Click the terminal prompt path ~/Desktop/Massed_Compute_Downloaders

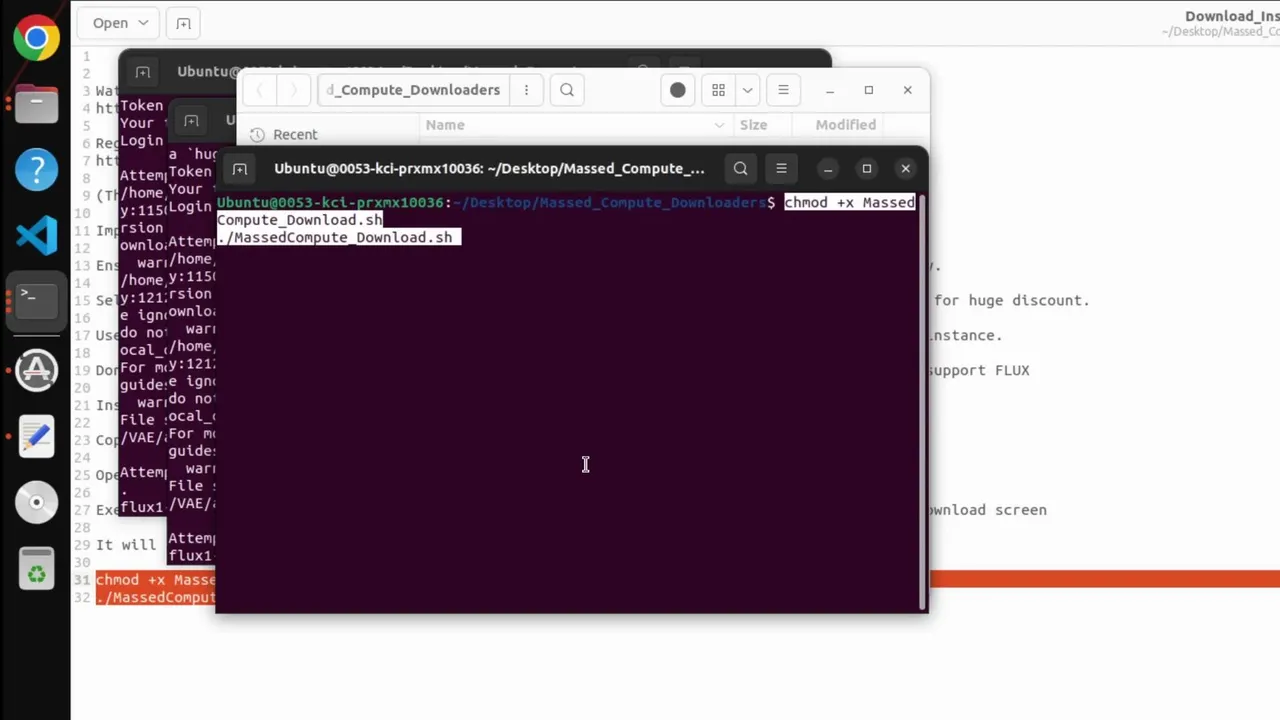pyautogui.click(x=609, y=203)
